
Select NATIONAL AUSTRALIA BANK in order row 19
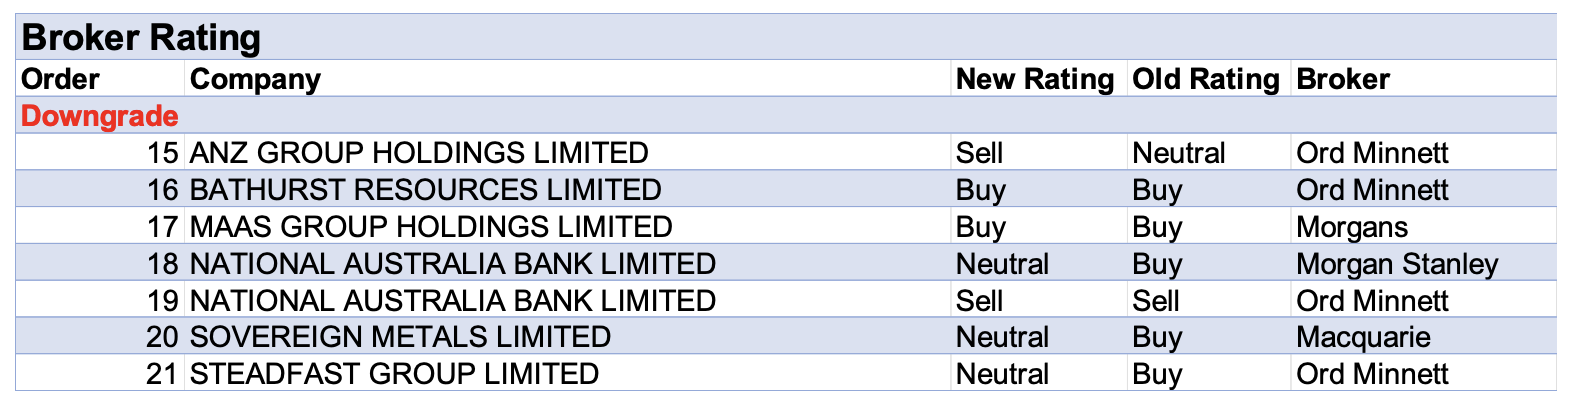[453, 301]
